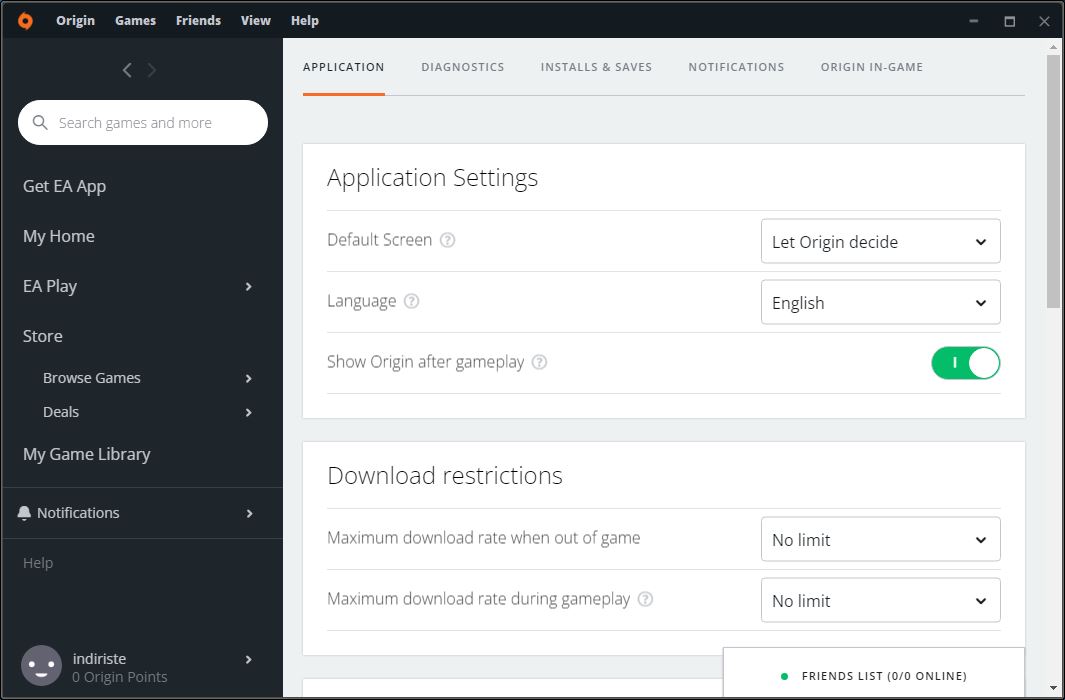Expand the EA Play submenu arrow

249,287
